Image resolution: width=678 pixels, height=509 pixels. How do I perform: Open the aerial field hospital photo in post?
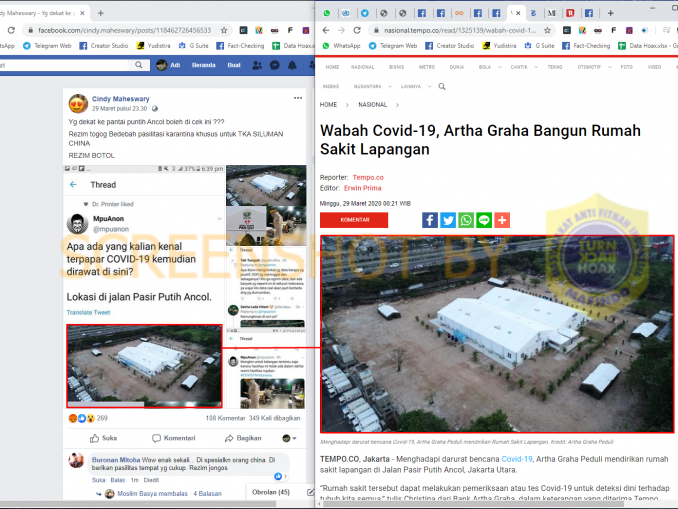pos(144,366)
